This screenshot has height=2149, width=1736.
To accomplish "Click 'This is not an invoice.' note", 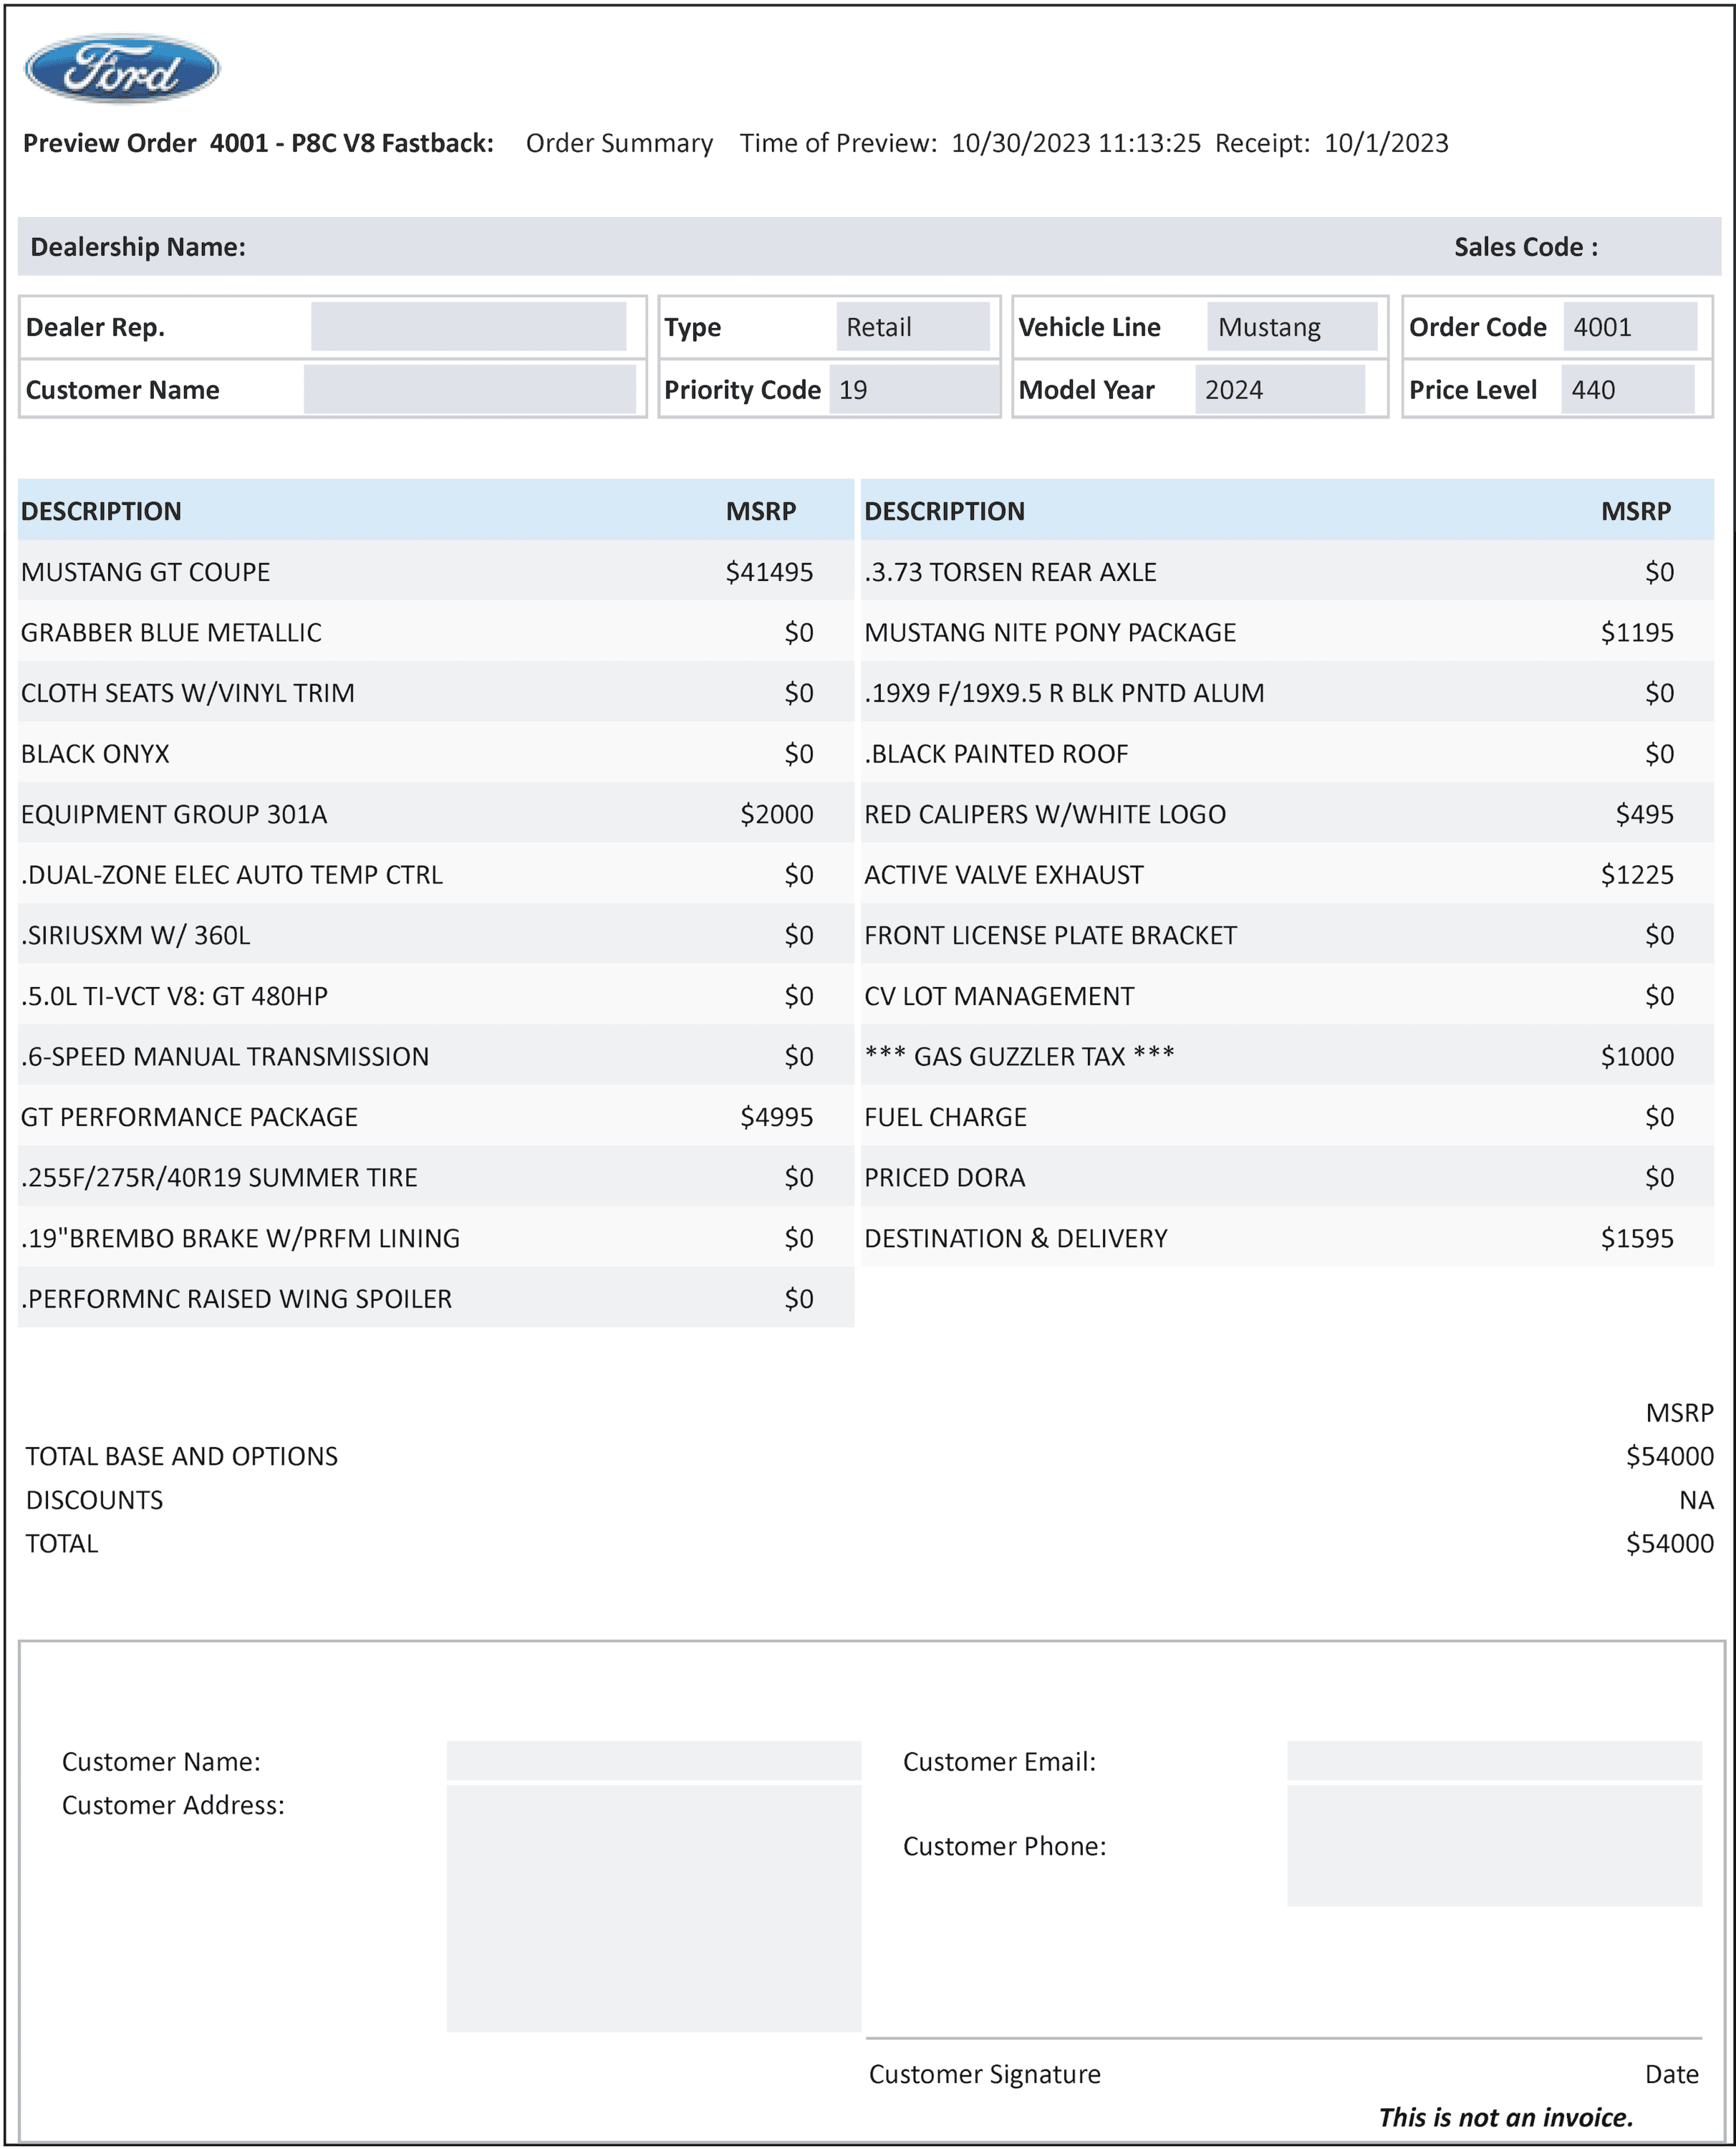I will tap(1505, 2117).
